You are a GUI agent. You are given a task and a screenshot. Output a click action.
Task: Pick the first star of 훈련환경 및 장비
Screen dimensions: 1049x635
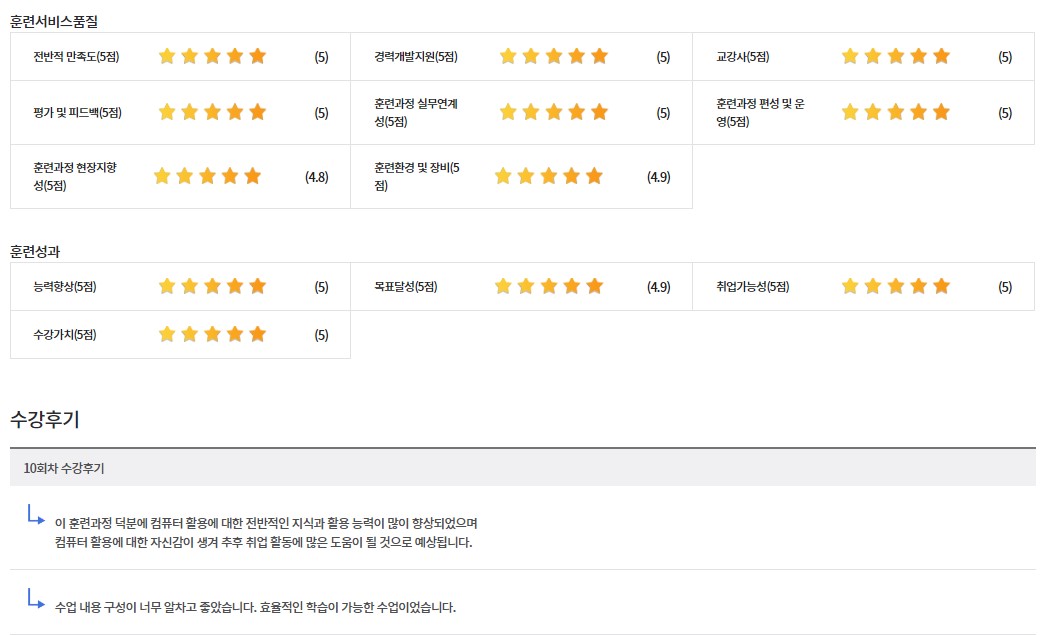(x=503, y=176)
